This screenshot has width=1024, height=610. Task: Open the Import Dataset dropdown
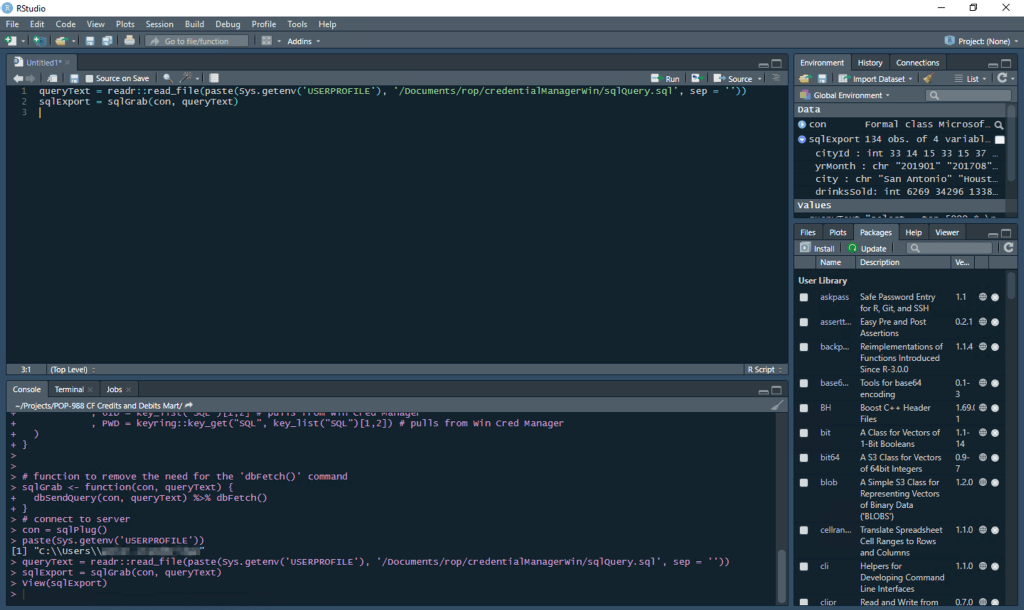pos(877,78)
